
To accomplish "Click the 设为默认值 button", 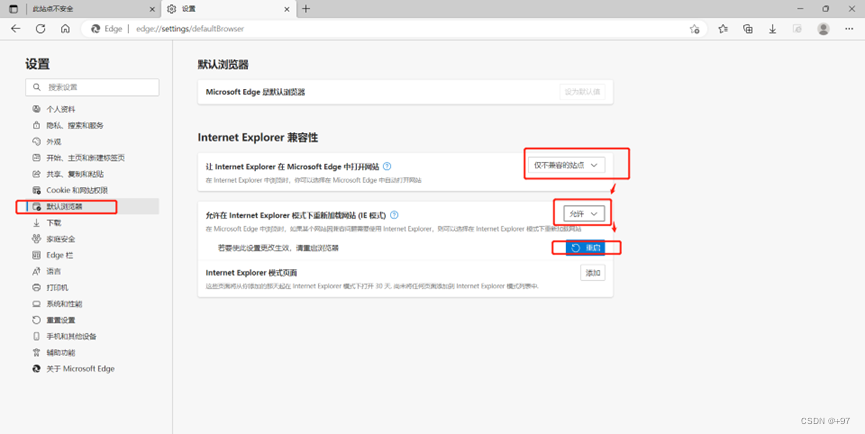I will click(582, 92).
